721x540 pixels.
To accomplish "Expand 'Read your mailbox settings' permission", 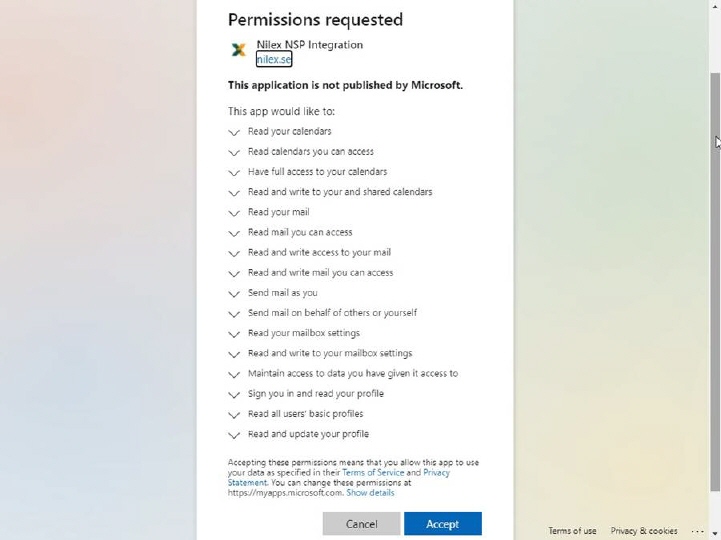I will pos(234,334).
